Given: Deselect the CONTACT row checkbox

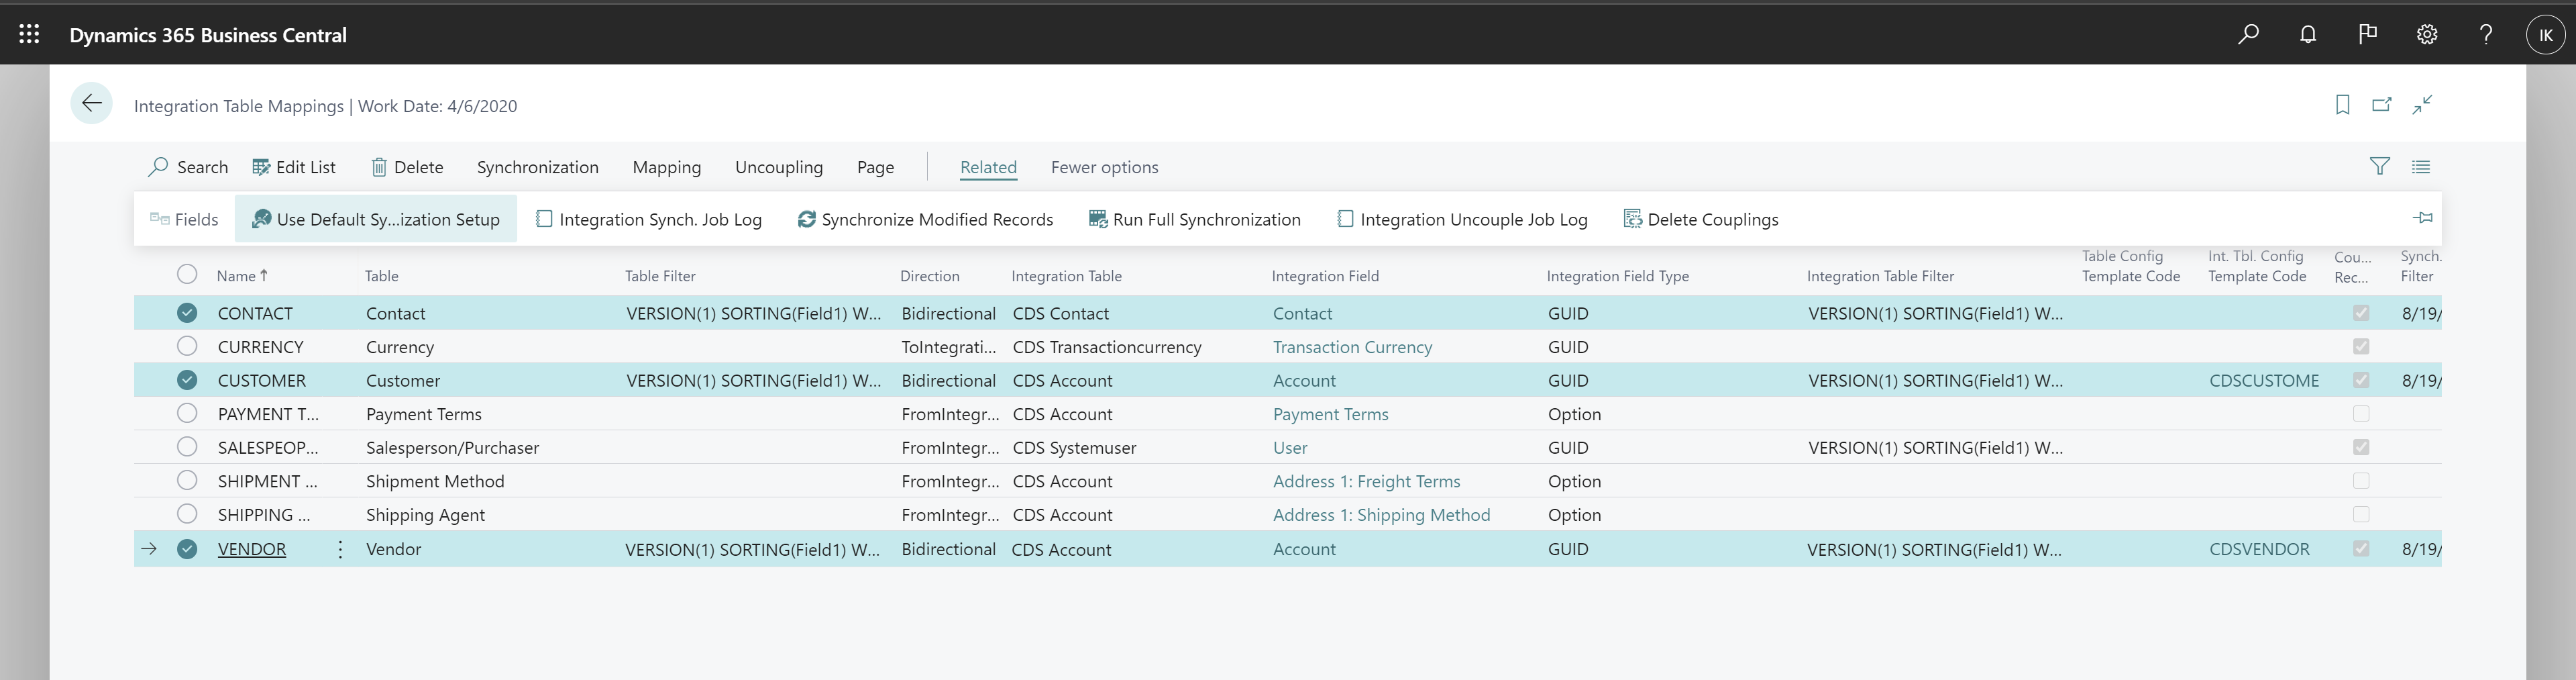Looking at the screenshot, I should click(x=187, y=312).
